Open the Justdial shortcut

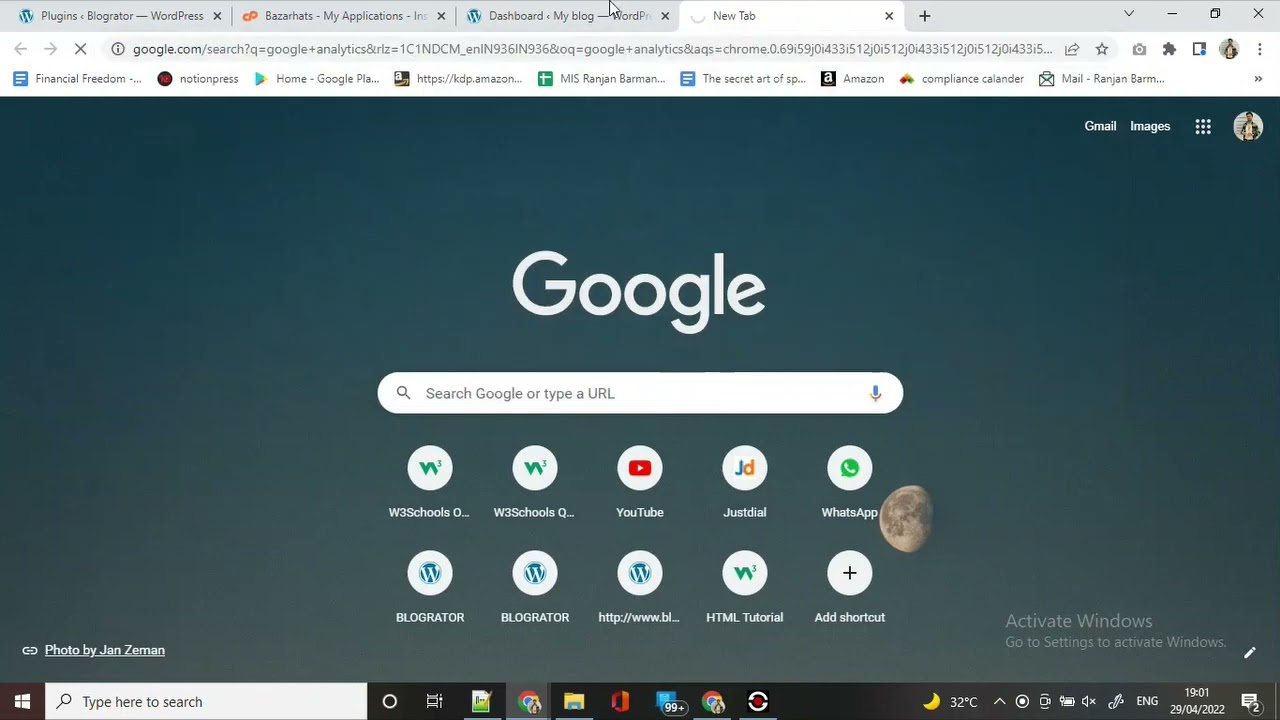[x=744, y=468]
